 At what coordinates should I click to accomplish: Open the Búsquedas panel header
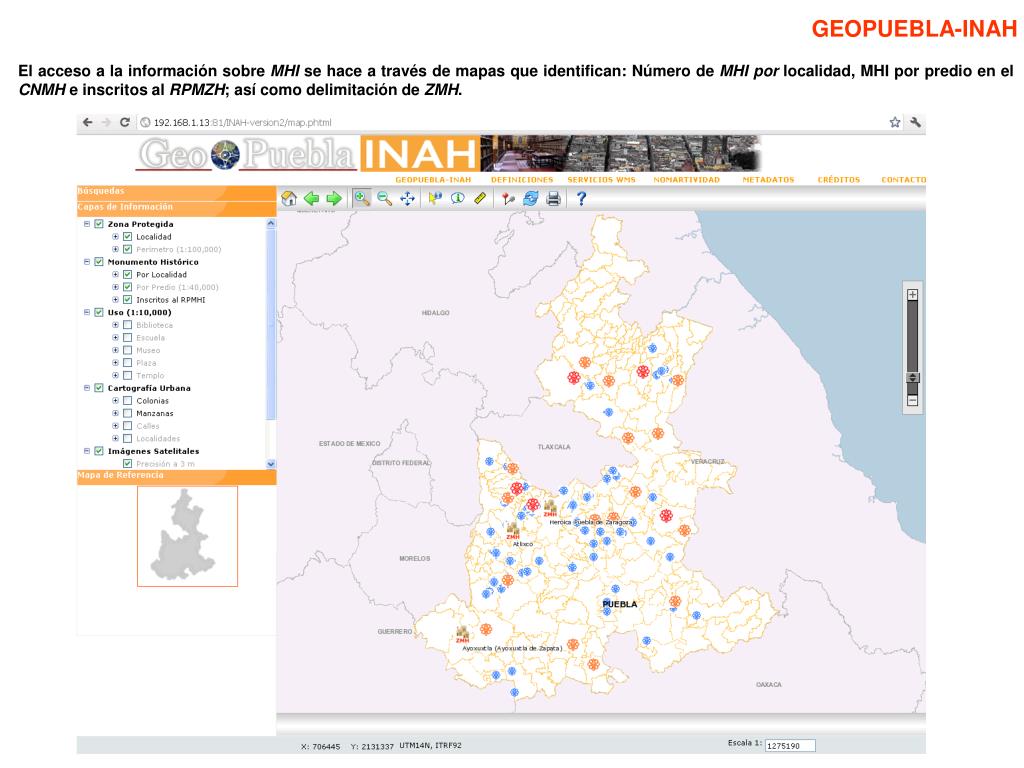[176, 192]
